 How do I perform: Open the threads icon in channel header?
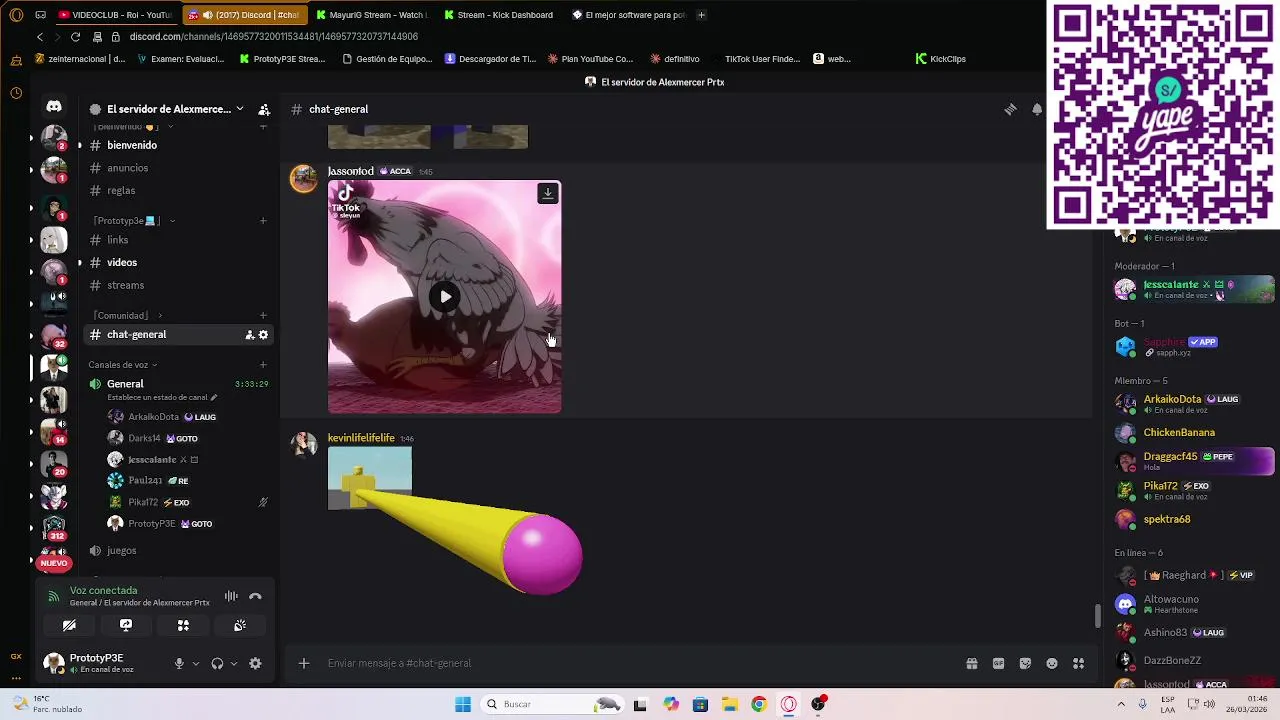(x=1010, y=109)
